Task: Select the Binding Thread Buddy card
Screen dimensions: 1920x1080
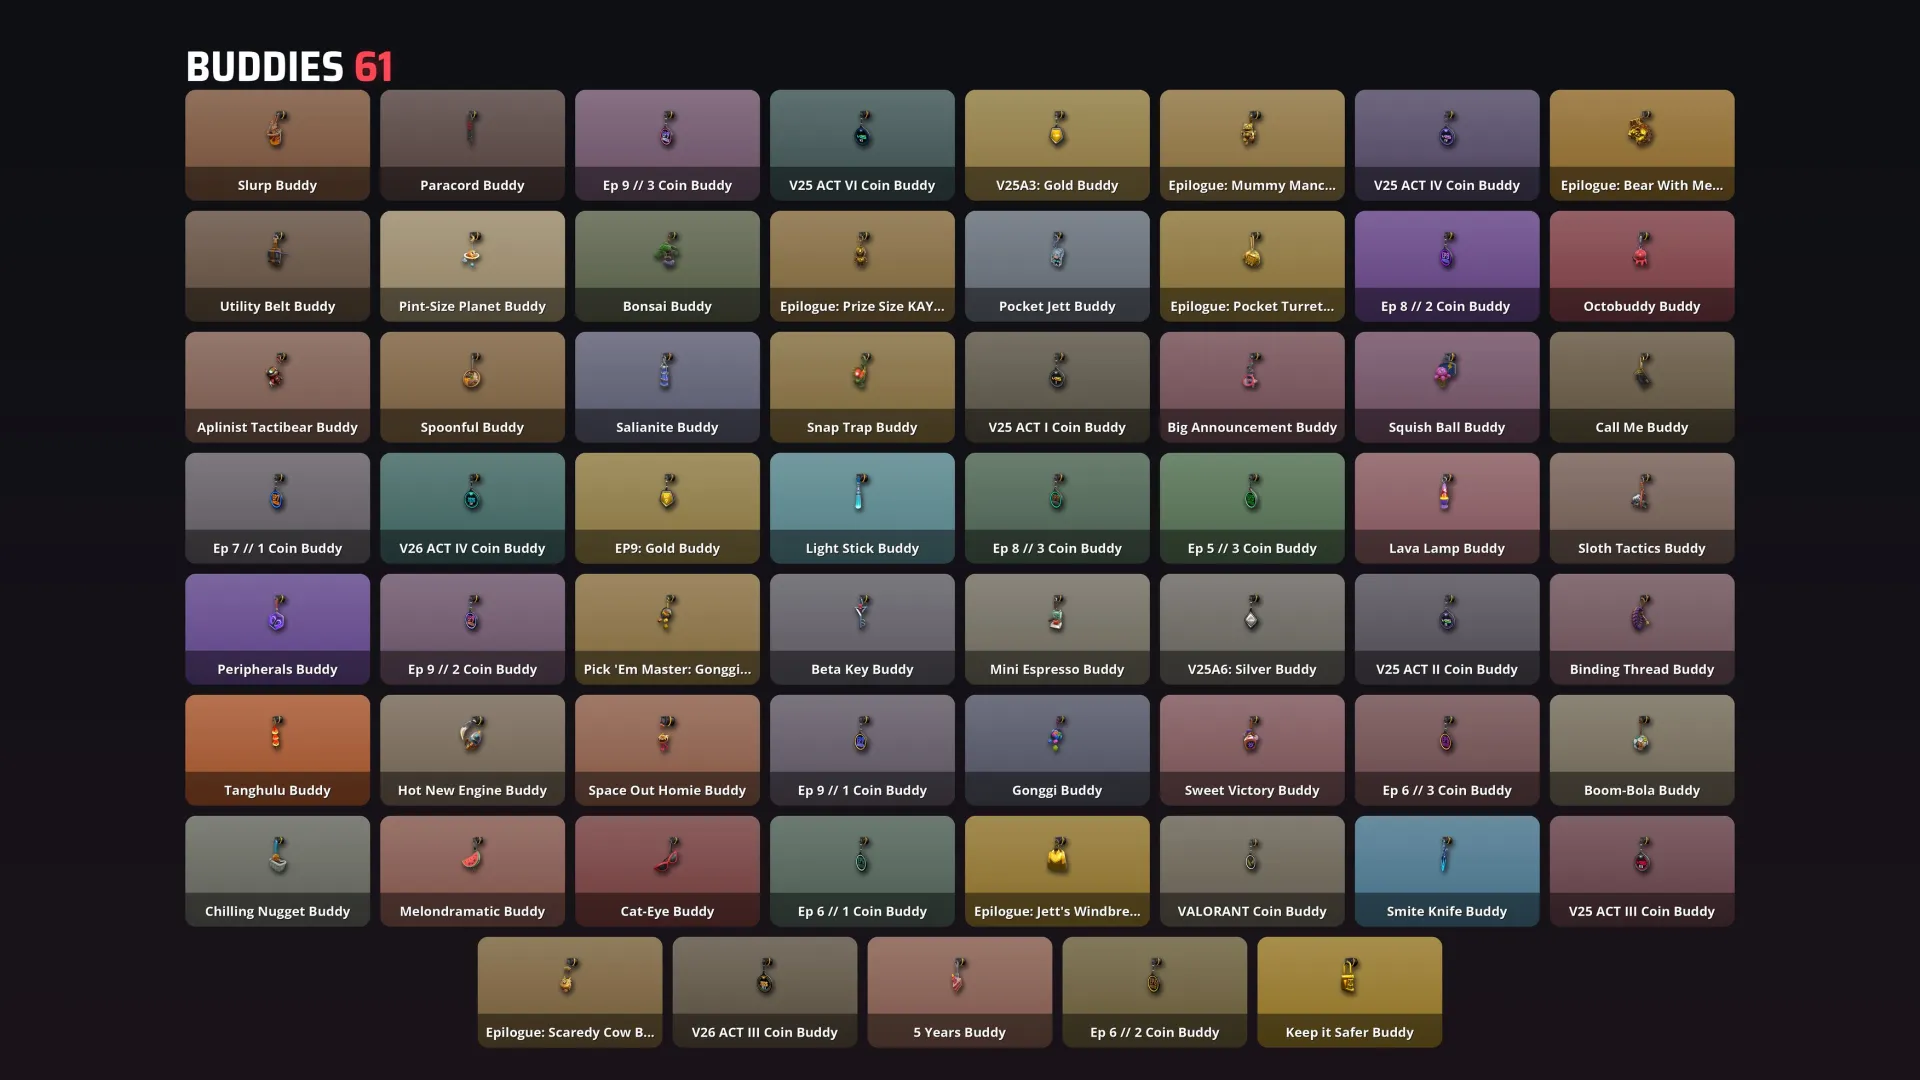Action: pos(1642,629)
